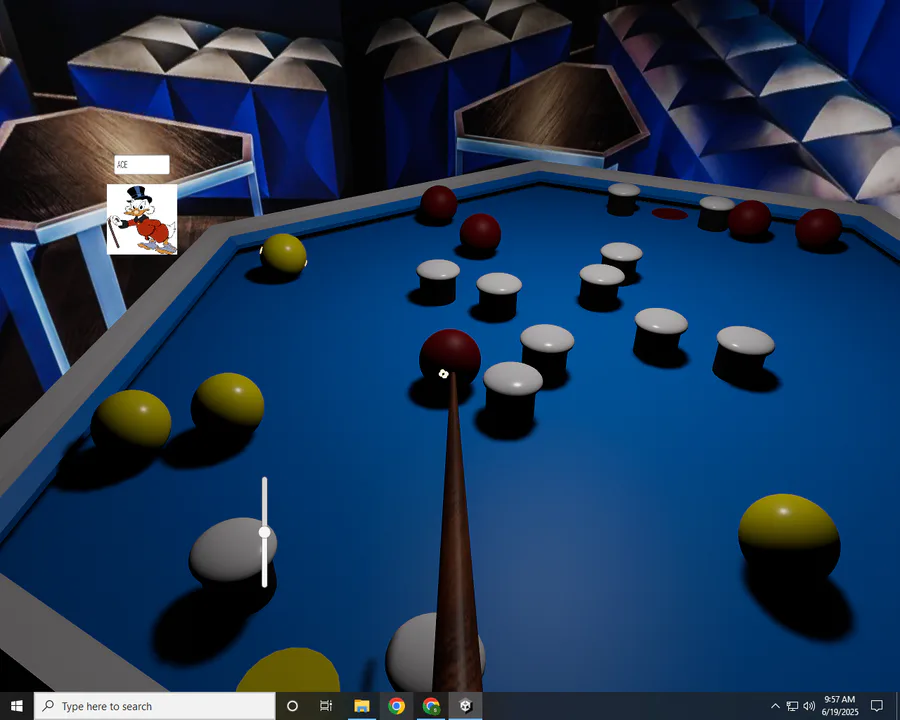Image resolution: width=900 pixels, height=720 pixels.
Task: Click the Unity game icon in taskbar
Action: pyautogui.click(x=465, y=706)
